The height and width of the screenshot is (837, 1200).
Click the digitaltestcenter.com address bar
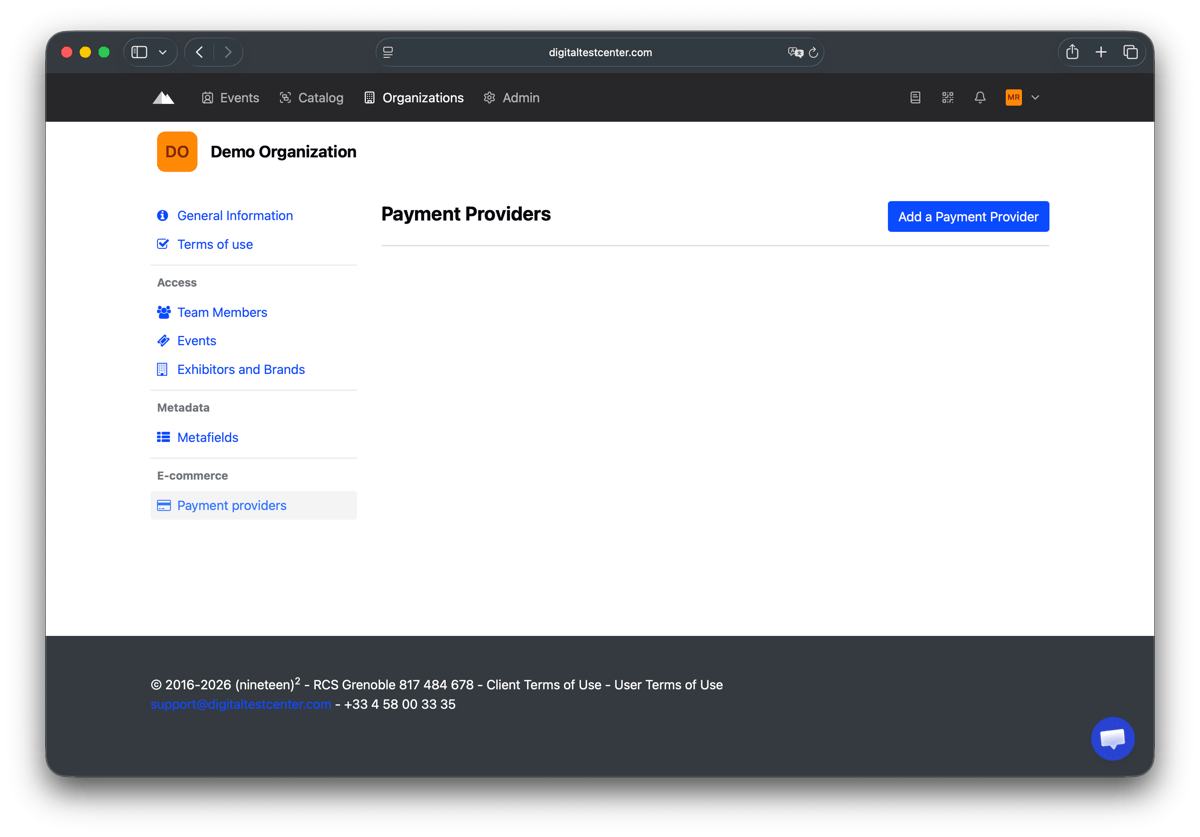click(x=600, y=52)
